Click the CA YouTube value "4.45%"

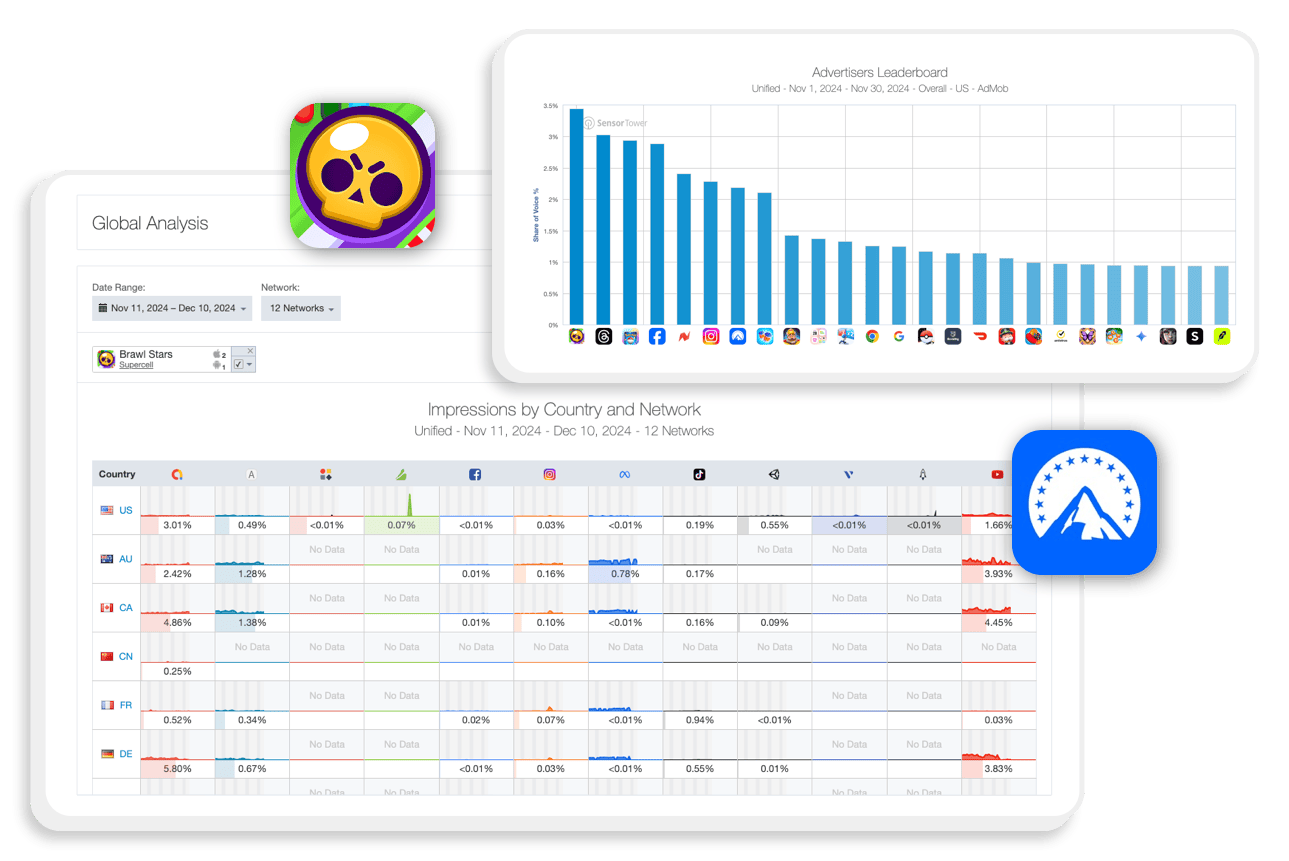pyautogui.click(x=998, y=623)
